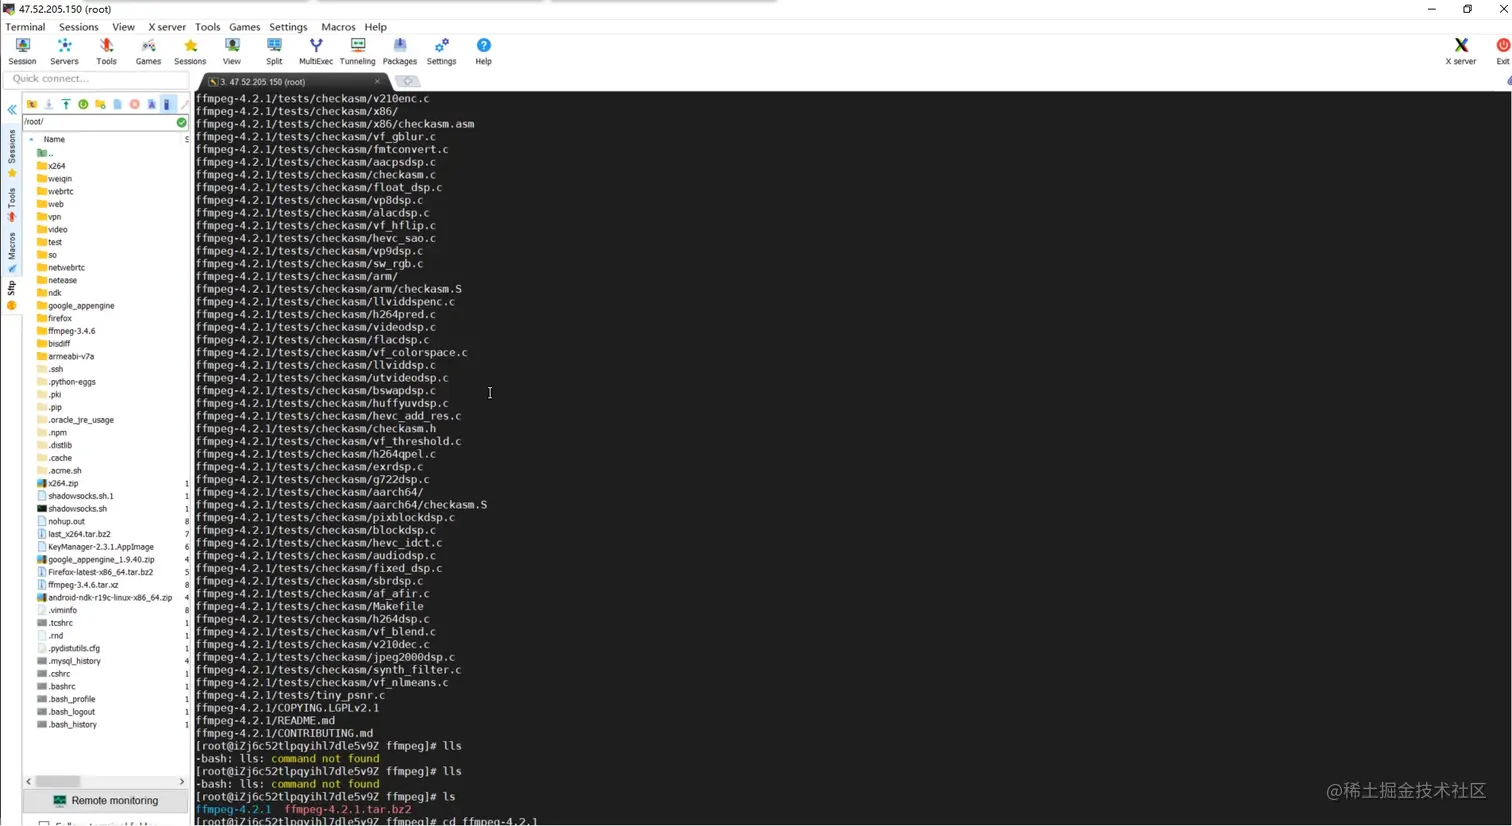Toggle the X server icon

(x=1461, y=51)
